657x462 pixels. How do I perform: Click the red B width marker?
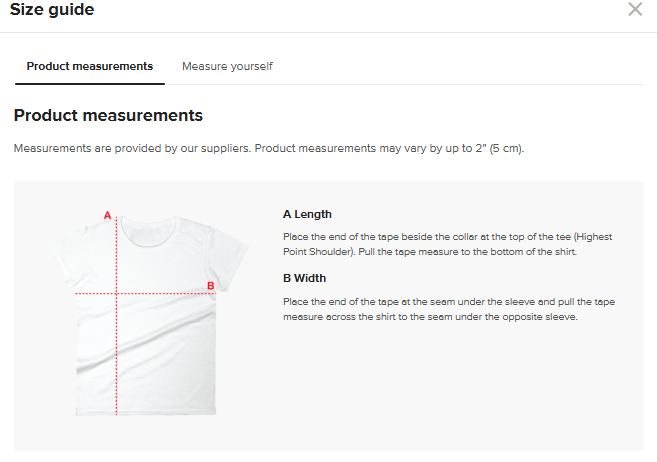point(210,286)
